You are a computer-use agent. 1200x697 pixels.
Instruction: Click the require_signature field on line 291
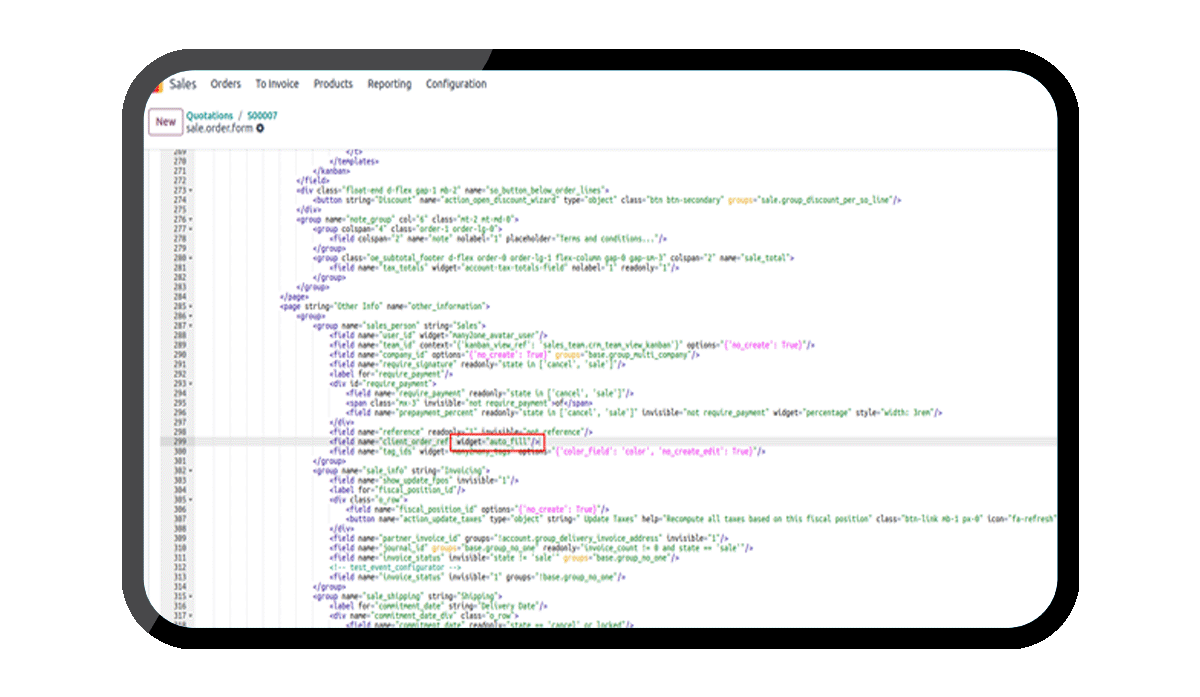pyautogui.click(x=477, y=364)
